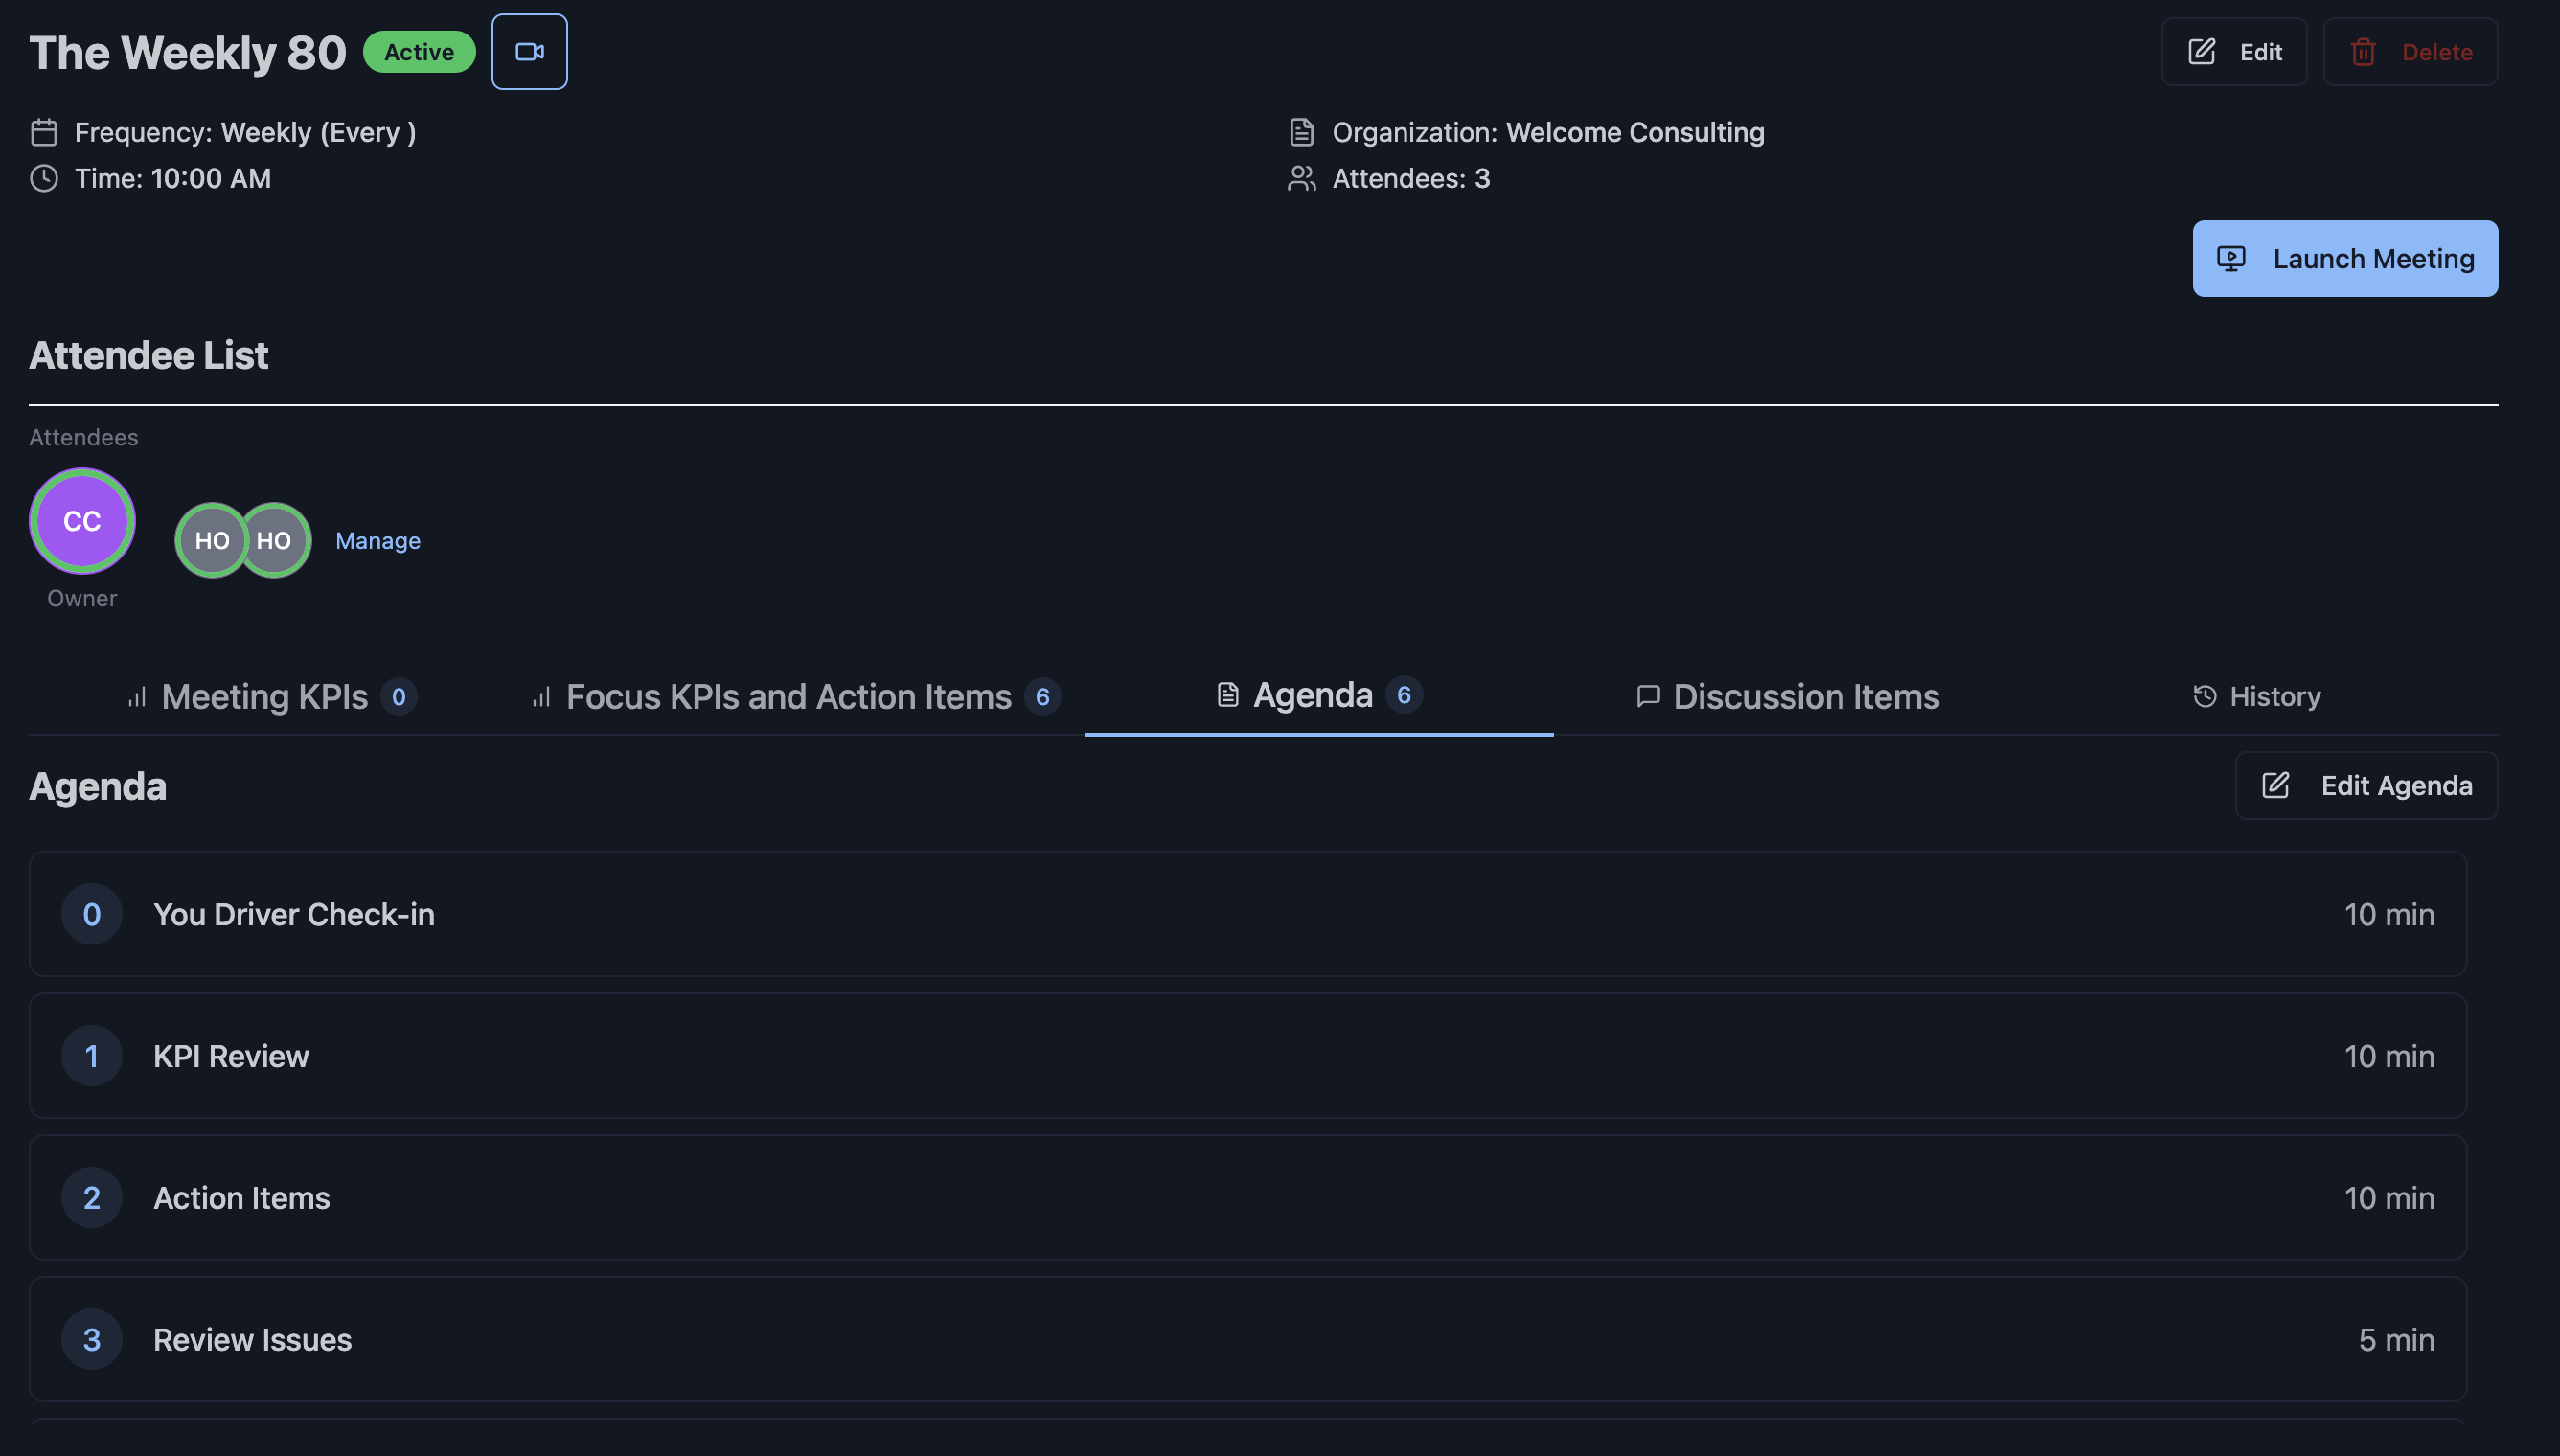2560x1456 pixels.
Task: Click the Launch Meeting presentation icon
Action: [2230, 259]
